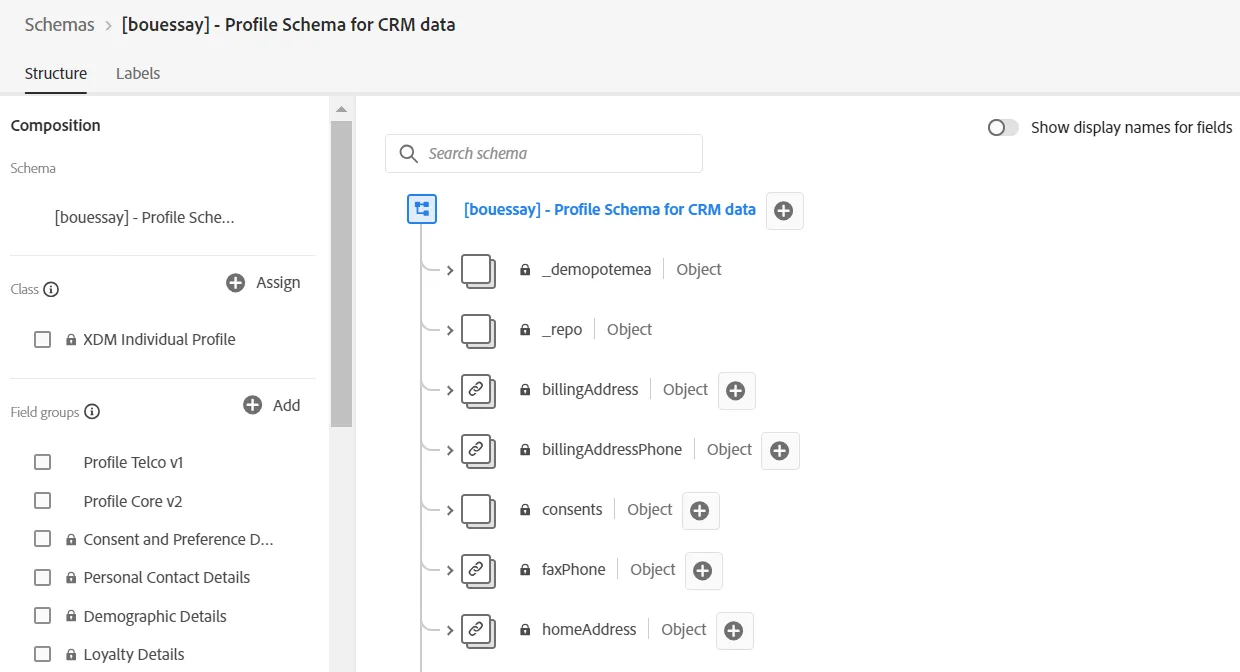
Task: Click the billingAddressPhone link object icon
Action: tap(478, 451)
